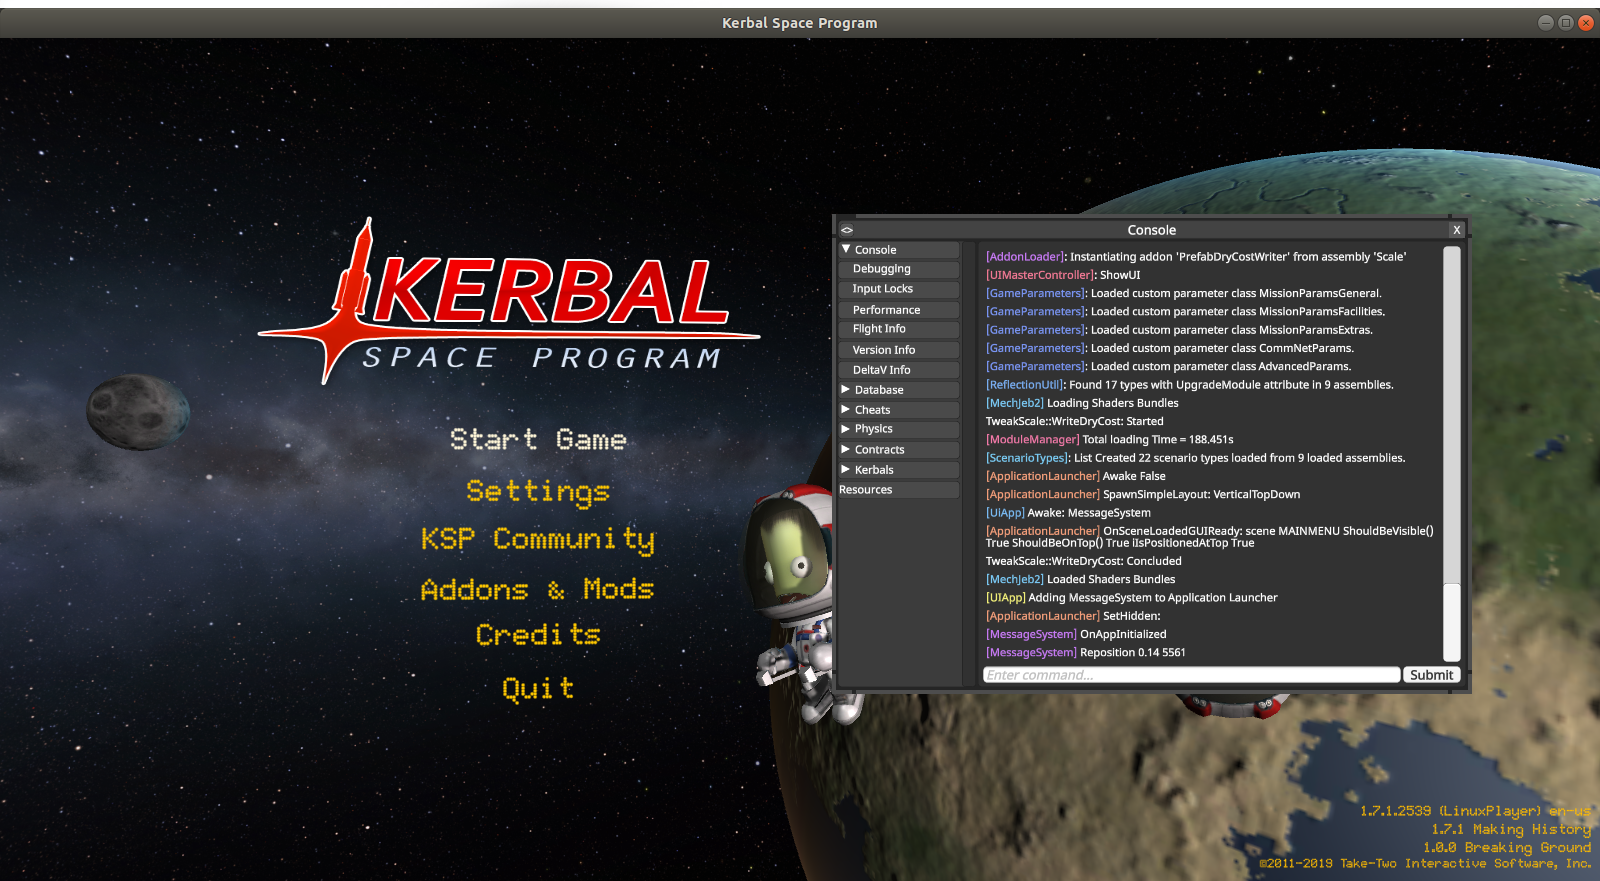Maximize the Kerbal Space Program window
This screenshot has height=881, width=1600.
click(1566, 23)
